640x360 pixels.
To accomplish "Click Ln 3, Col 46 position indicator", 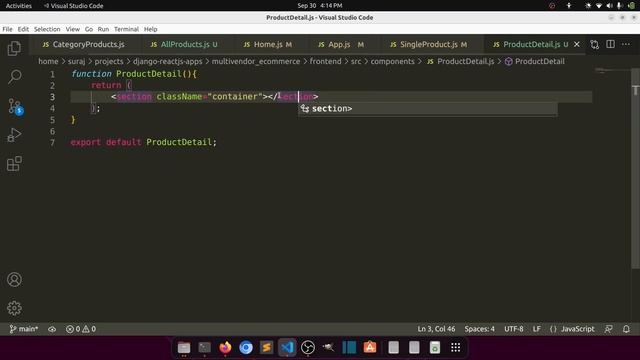I will pos(436,329).
